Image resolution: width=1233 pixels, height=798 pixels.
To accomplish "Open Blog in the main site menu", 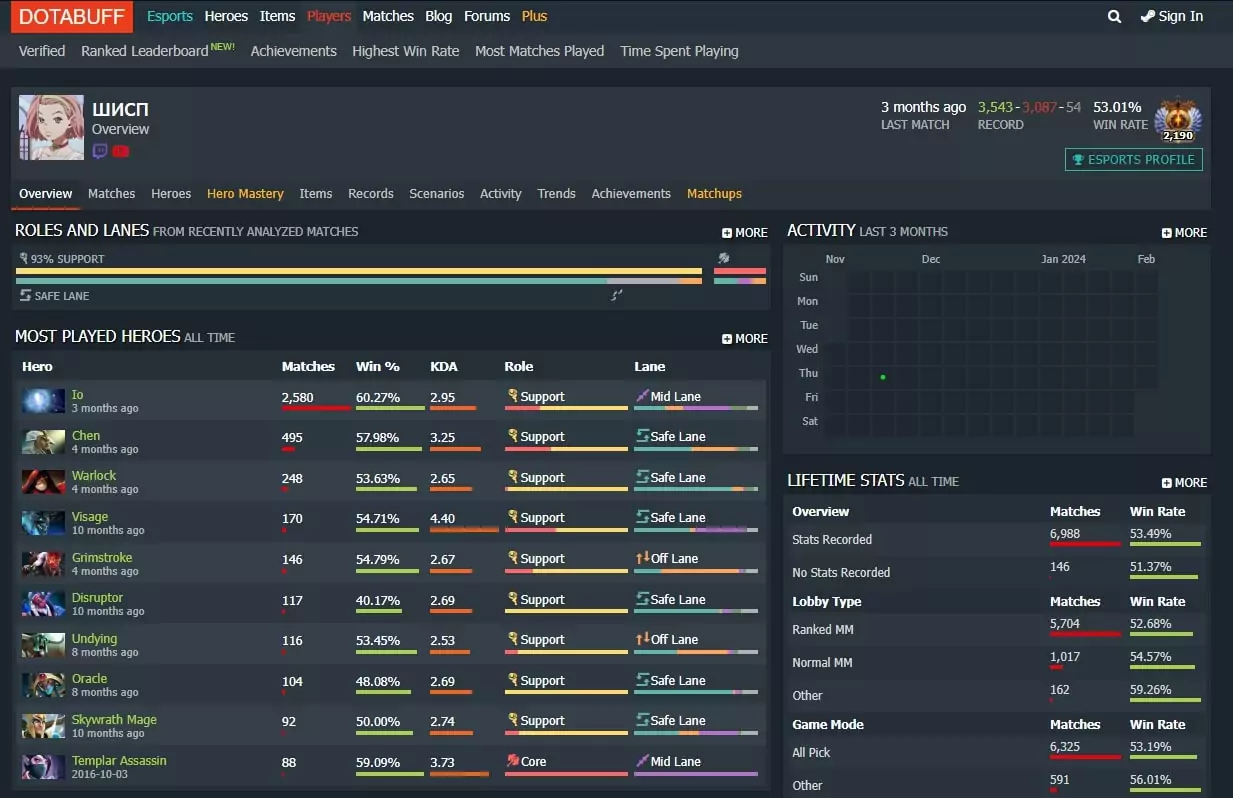I will coord(438,16).
